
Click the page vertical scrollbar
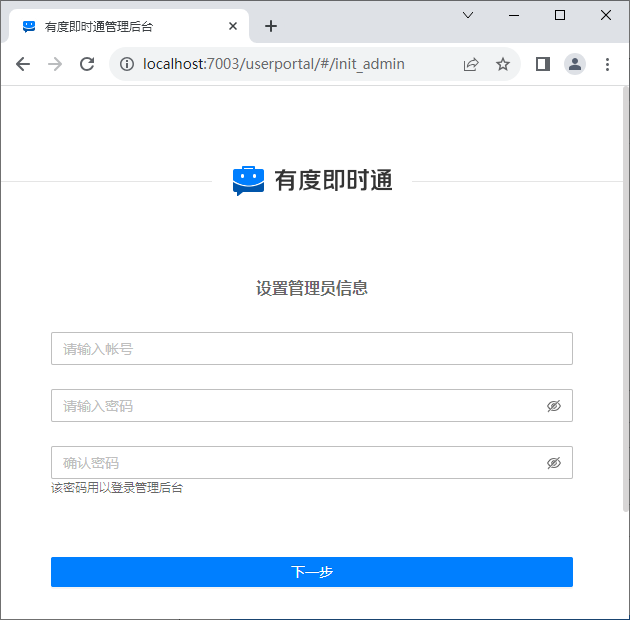622,300
